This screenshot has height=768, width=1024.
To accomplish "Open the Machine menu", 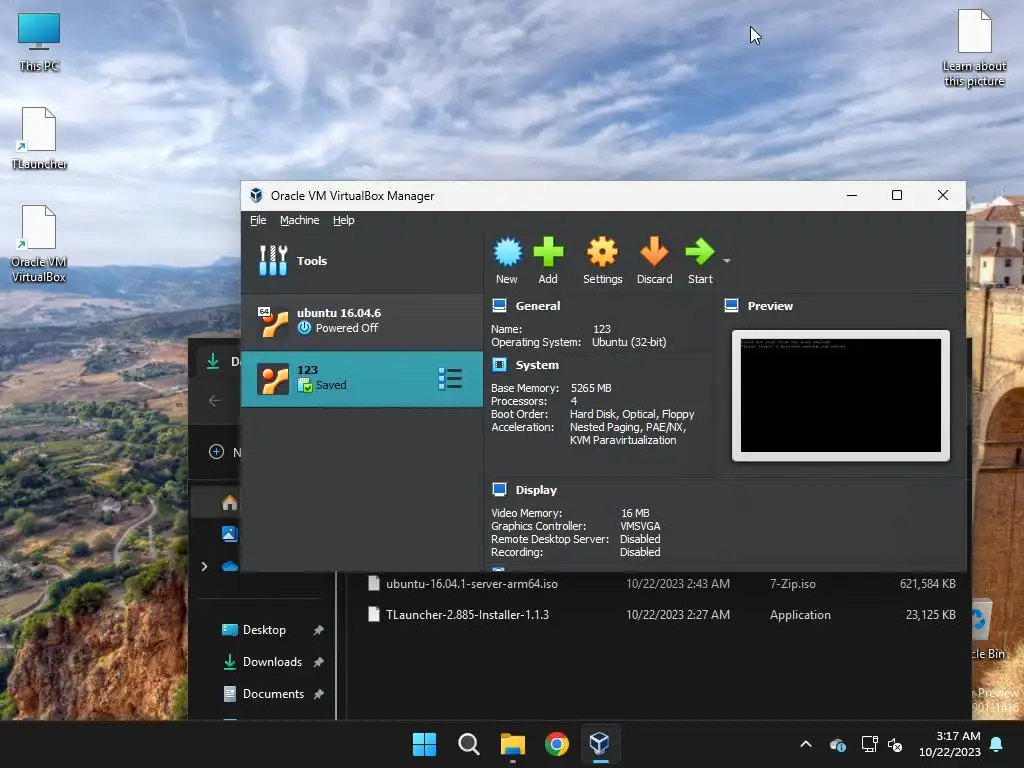I will click(x=300, y=220).
